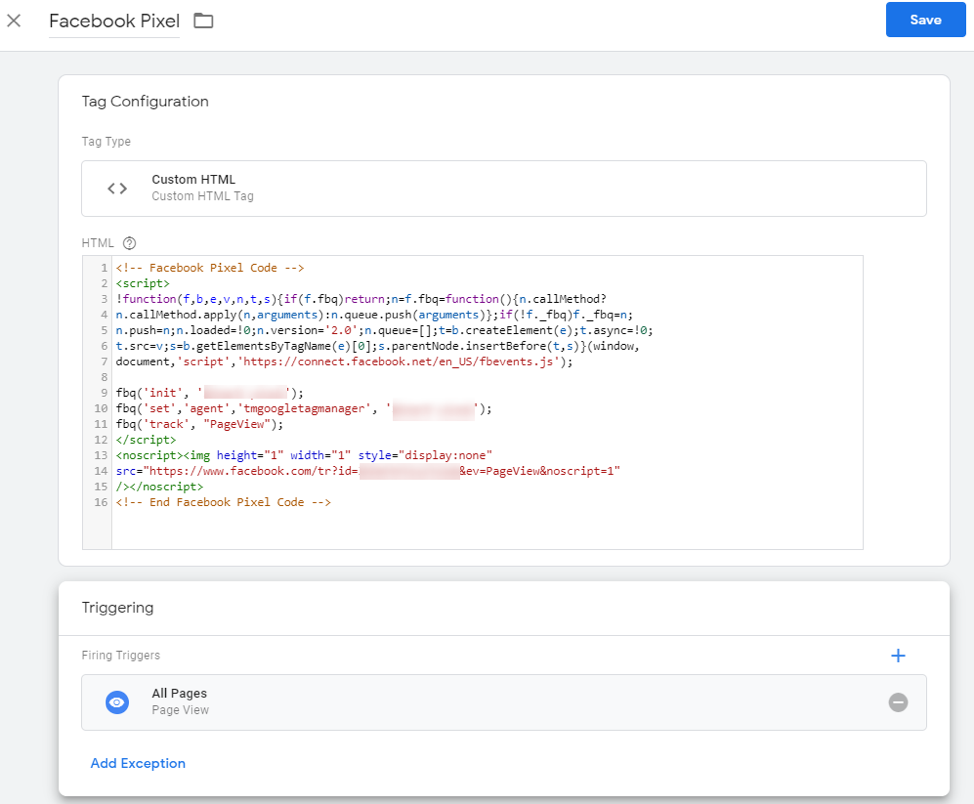
Task: Click the Firing Triggers label
Action: pyautogui.click(x=121, y=655)
